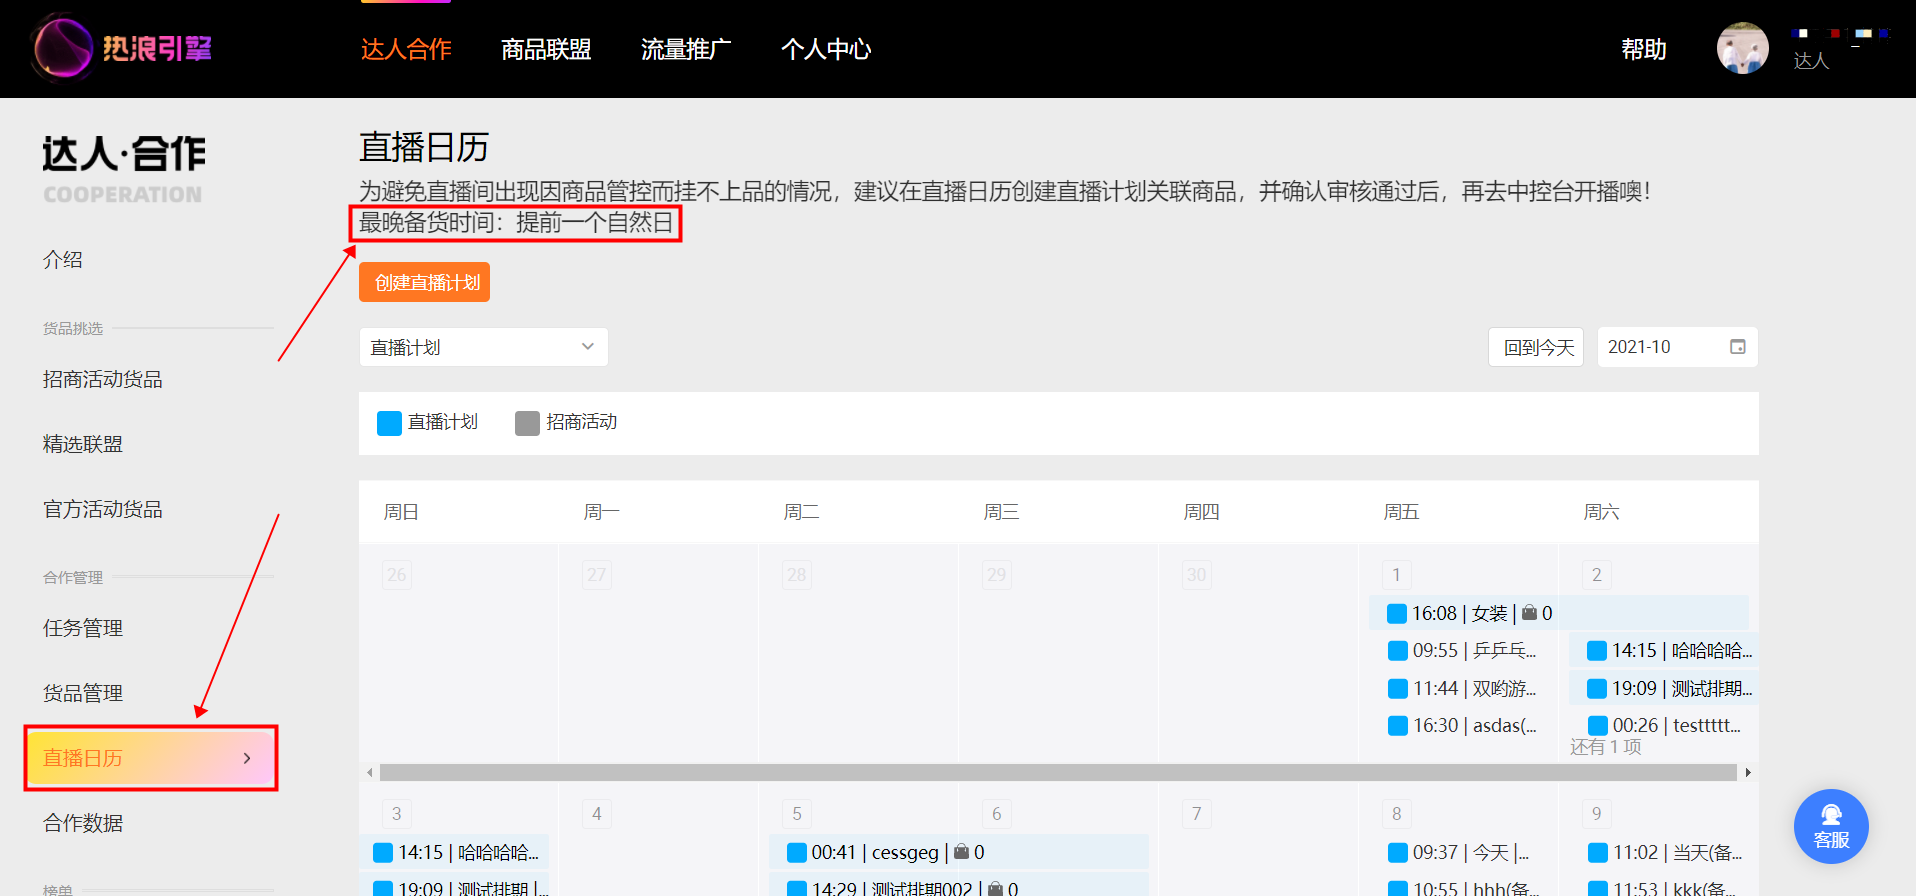
Task: Select calendar day 4 number
Action: tap(597, 814)
